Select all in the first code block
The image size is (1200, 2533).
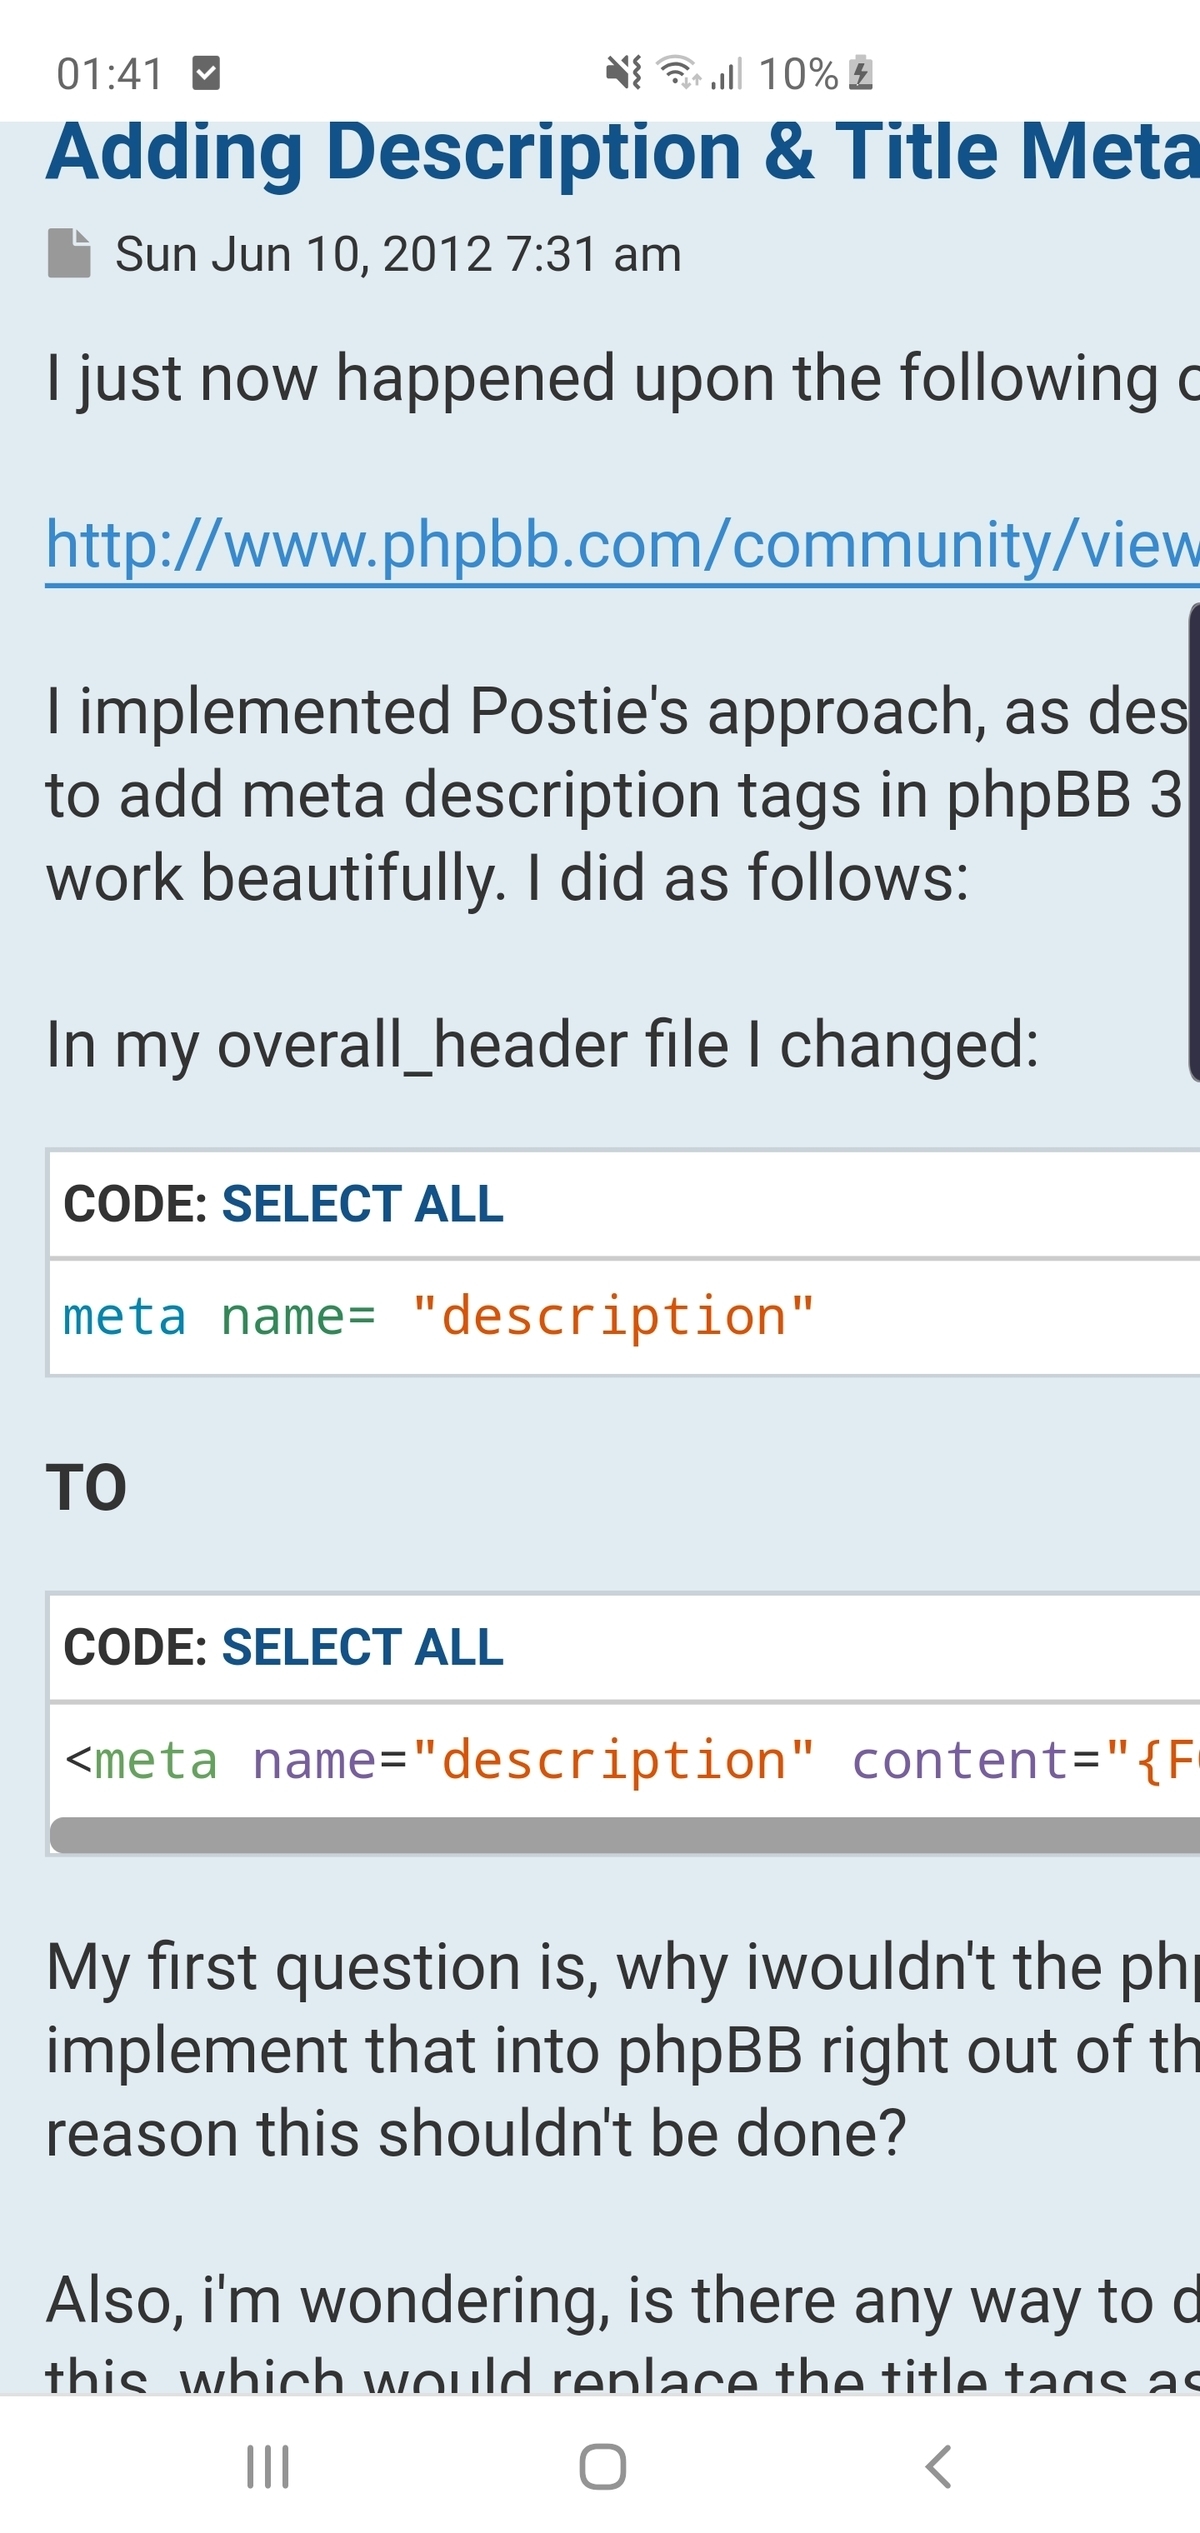tap(362, 1204)
